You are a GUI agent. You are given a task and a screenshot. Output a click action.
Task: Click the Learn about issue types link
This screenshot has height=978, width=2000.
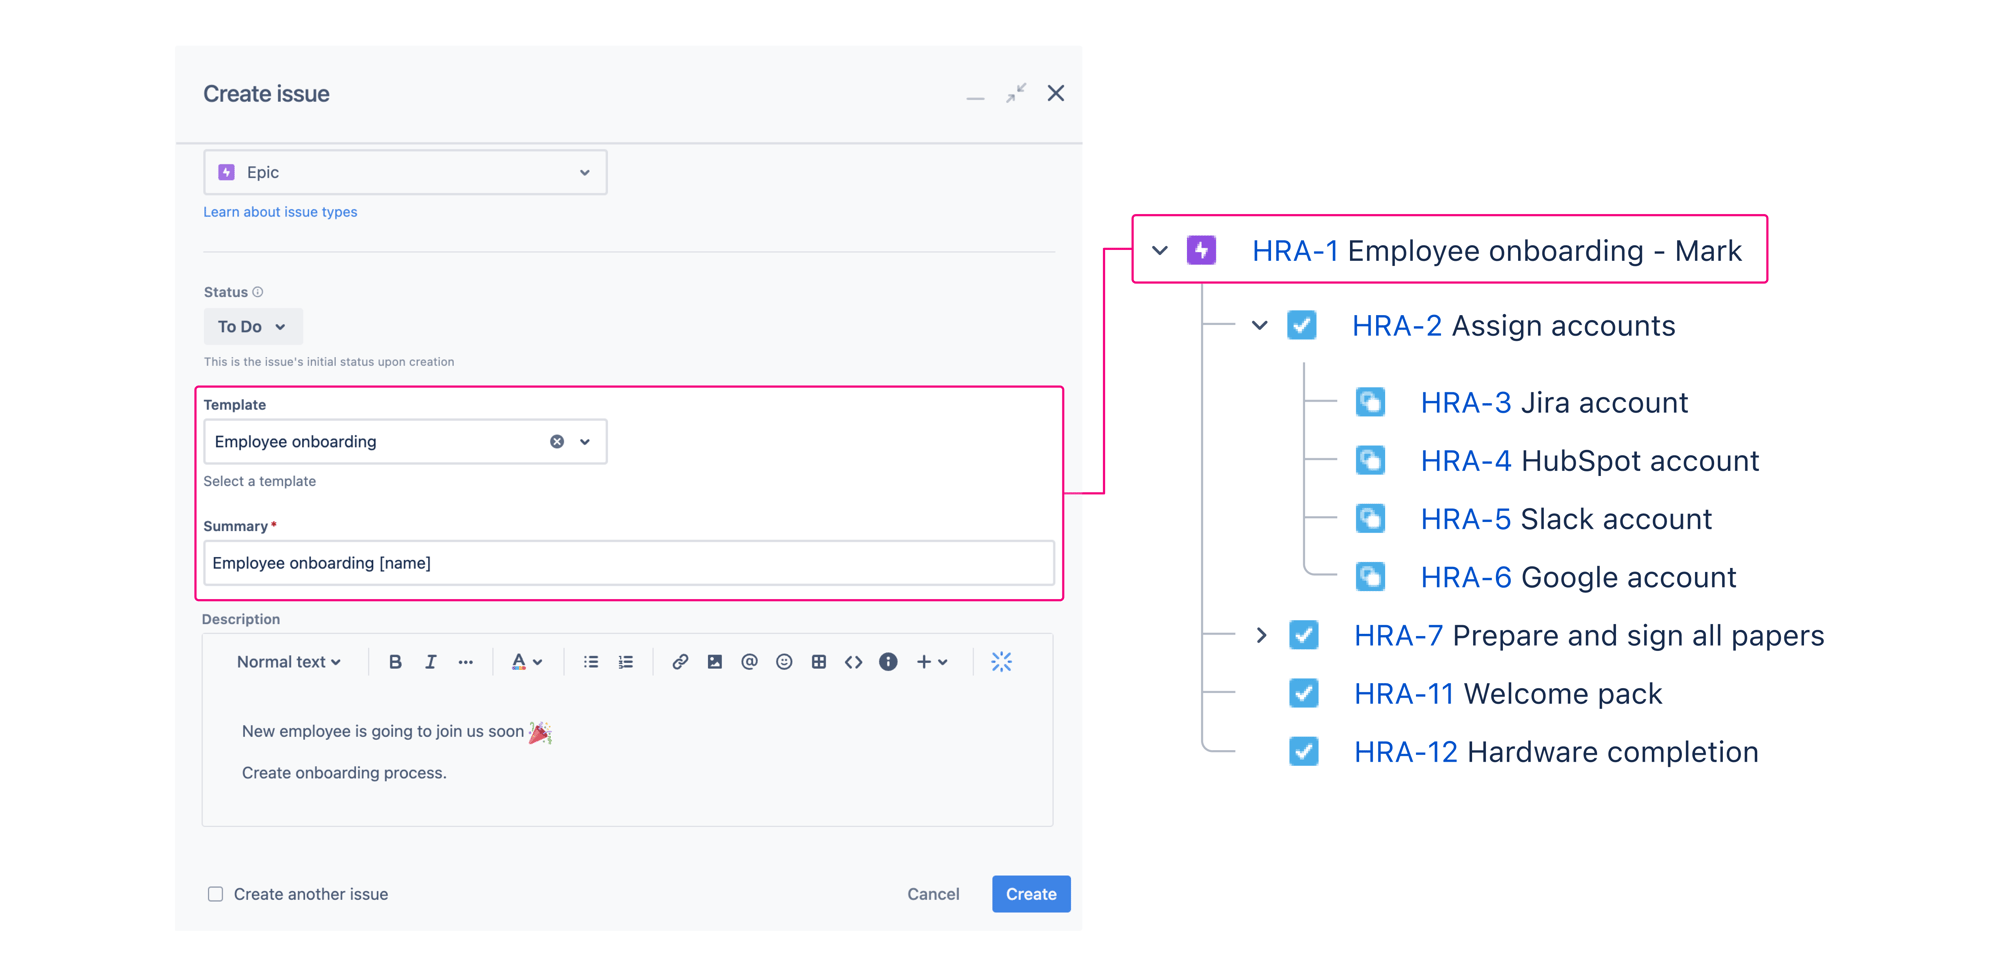(x=280, y=211)
